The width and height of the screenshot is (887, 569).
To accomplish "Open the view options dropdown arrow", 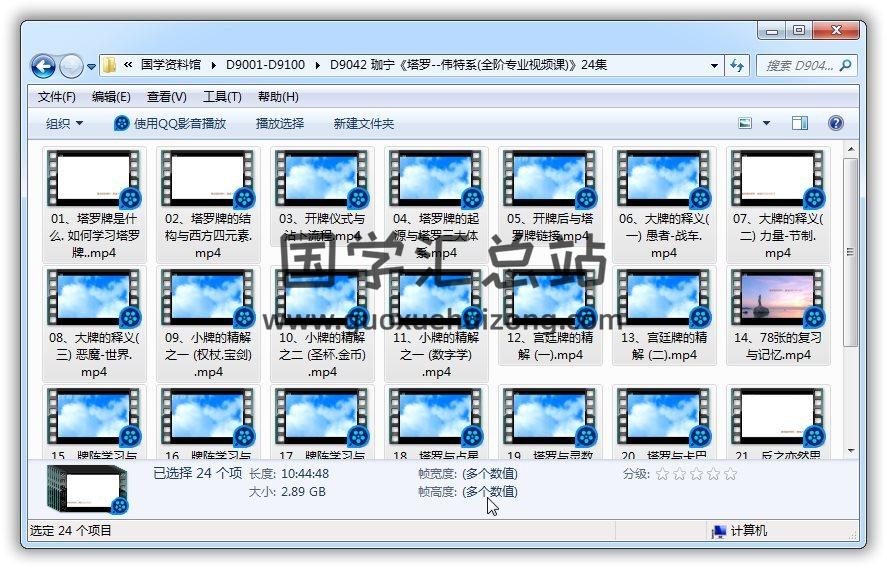I will tap(767, 123).
